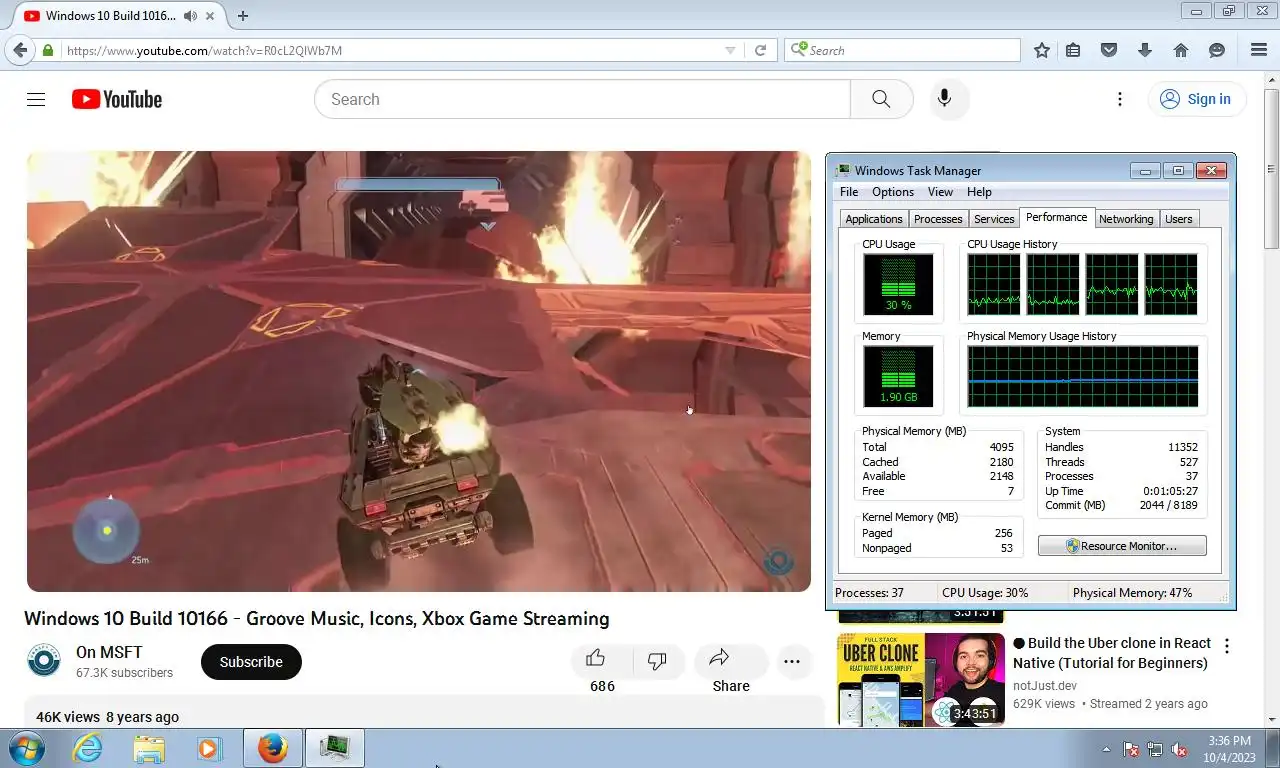Show bookmarks list icon in Firefox toolbar
This screenshot has height=768, width=1280.
[1073, 50]
